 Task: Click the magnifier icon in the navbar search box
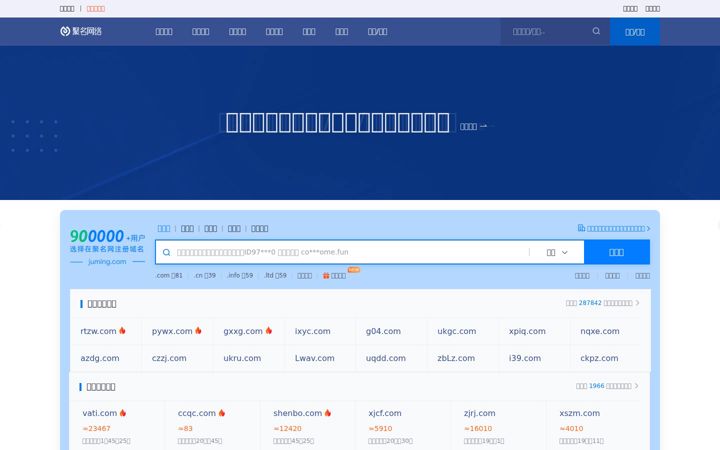click(x=596, y=31)
